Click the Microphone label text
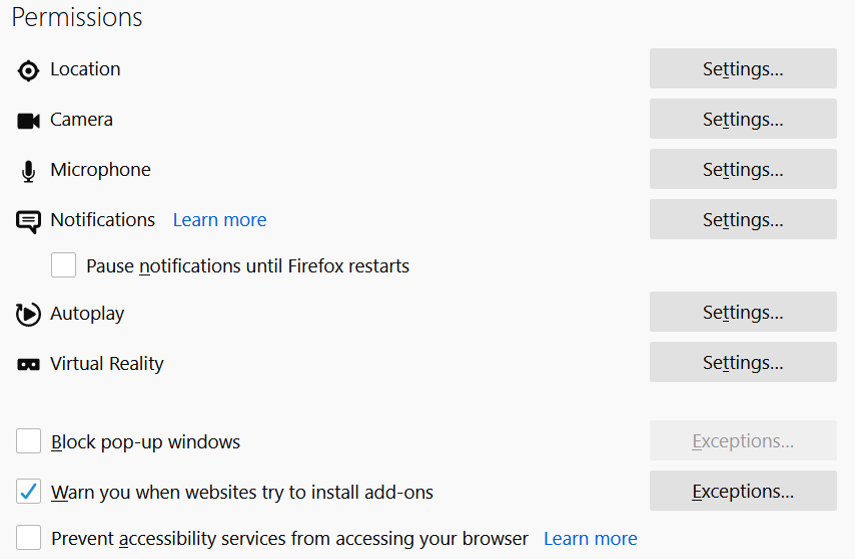The height and width of the screenshot is (559, 855). 100,170
